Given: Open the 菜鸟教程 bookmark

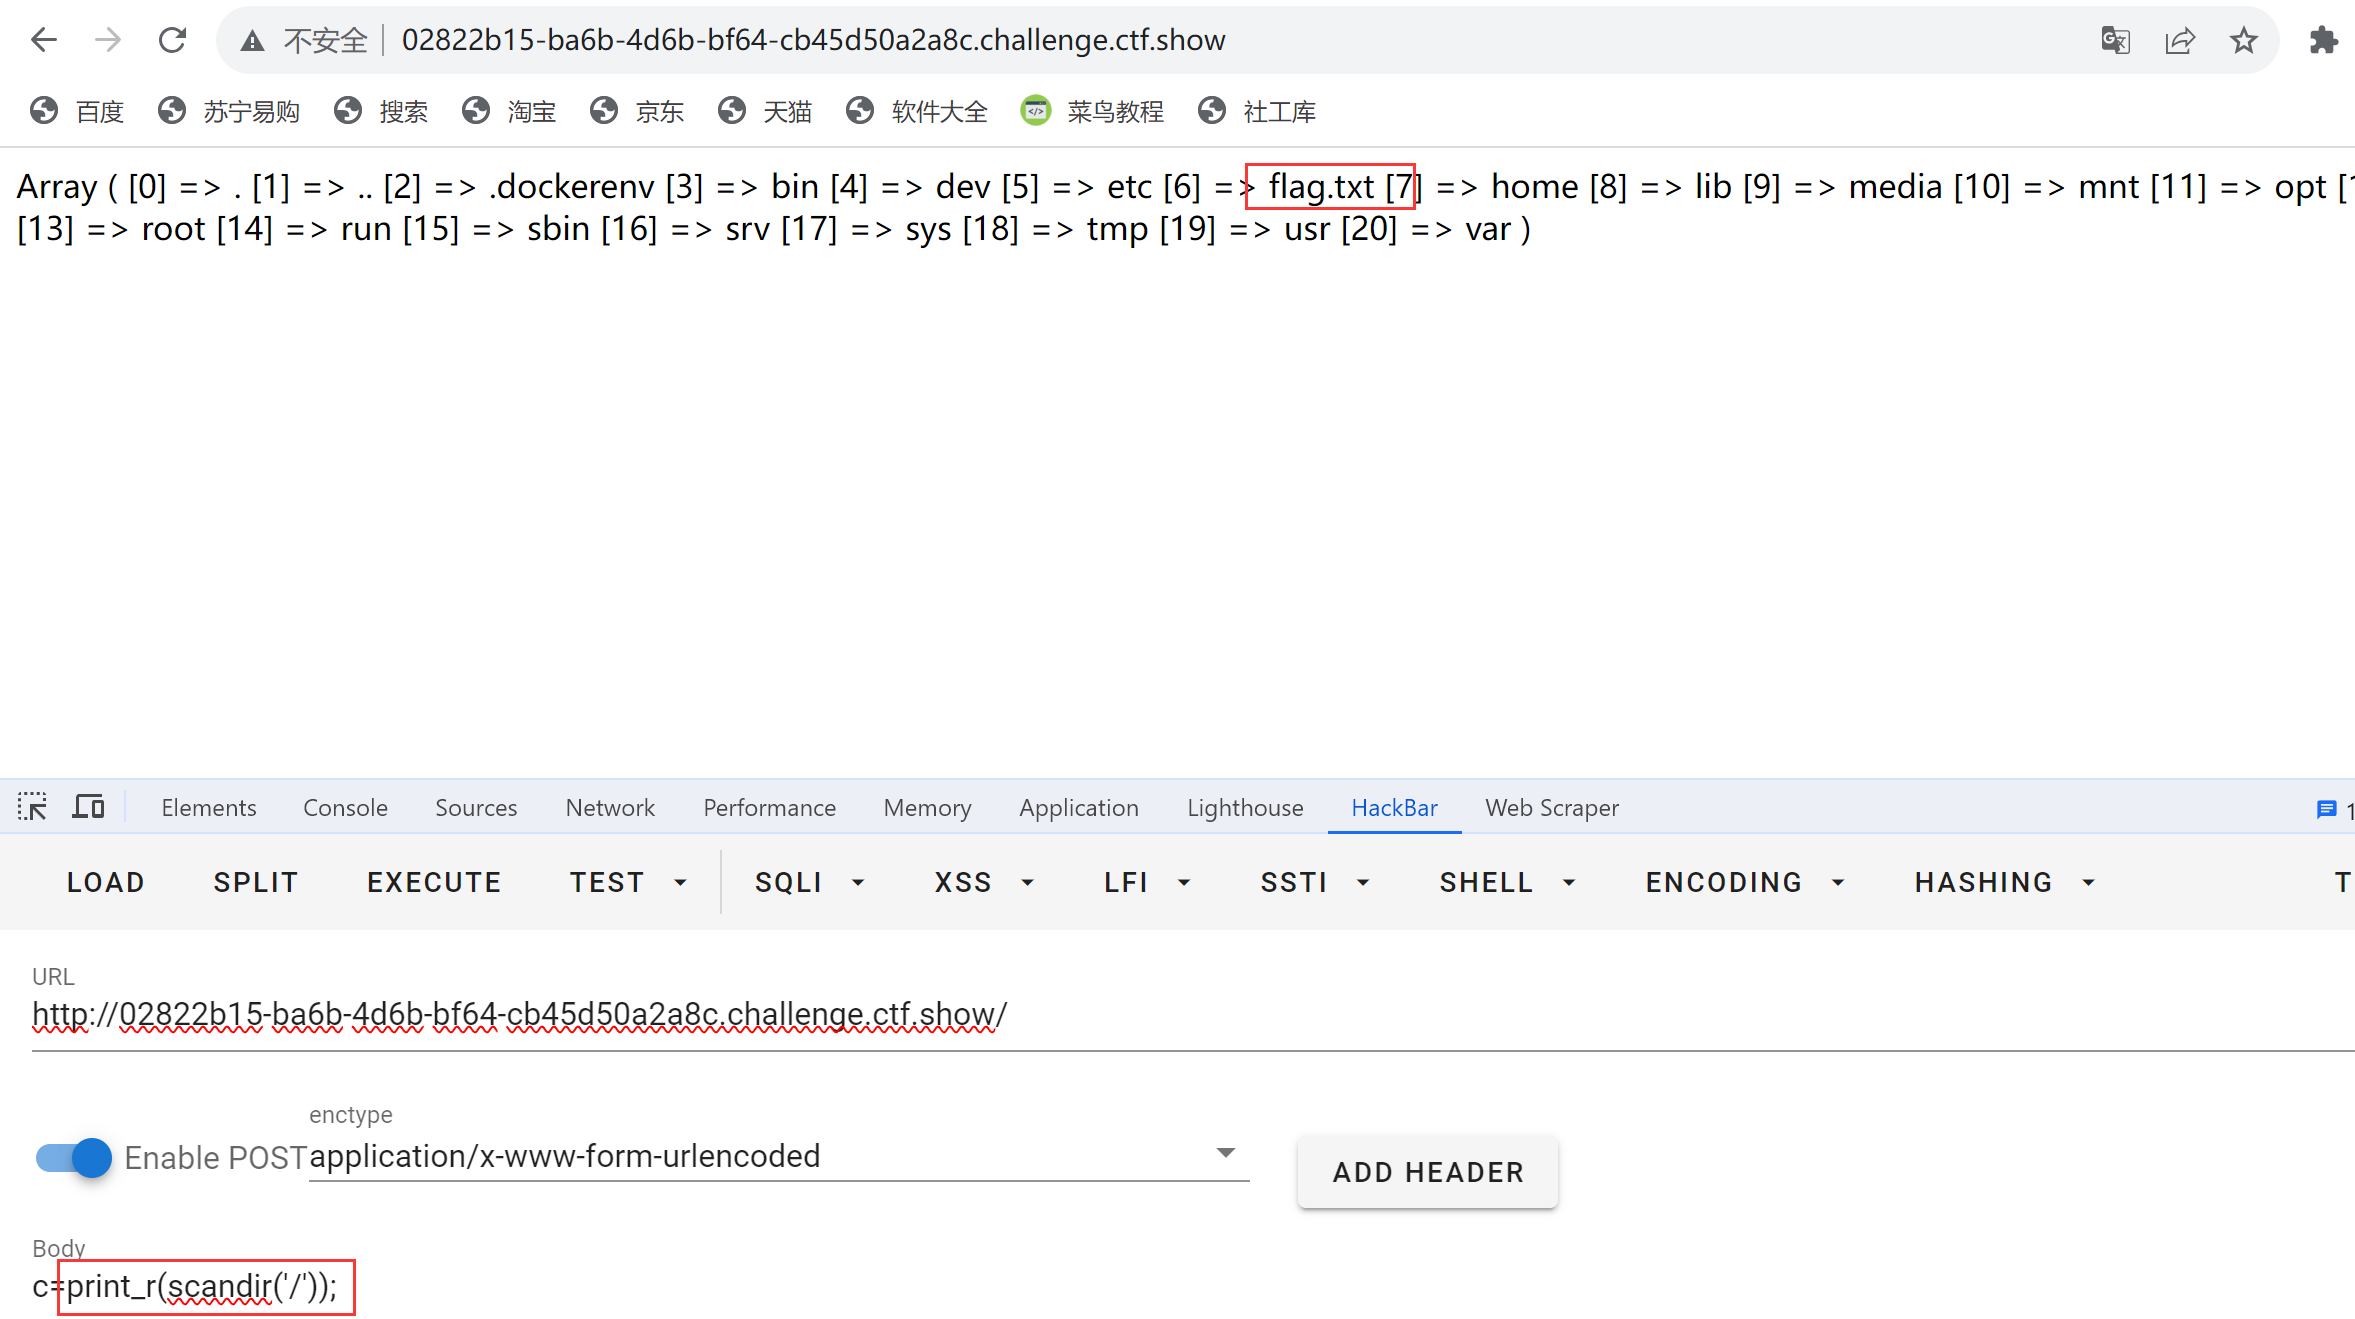Looking at the screenshot, I should point(1092,111).
